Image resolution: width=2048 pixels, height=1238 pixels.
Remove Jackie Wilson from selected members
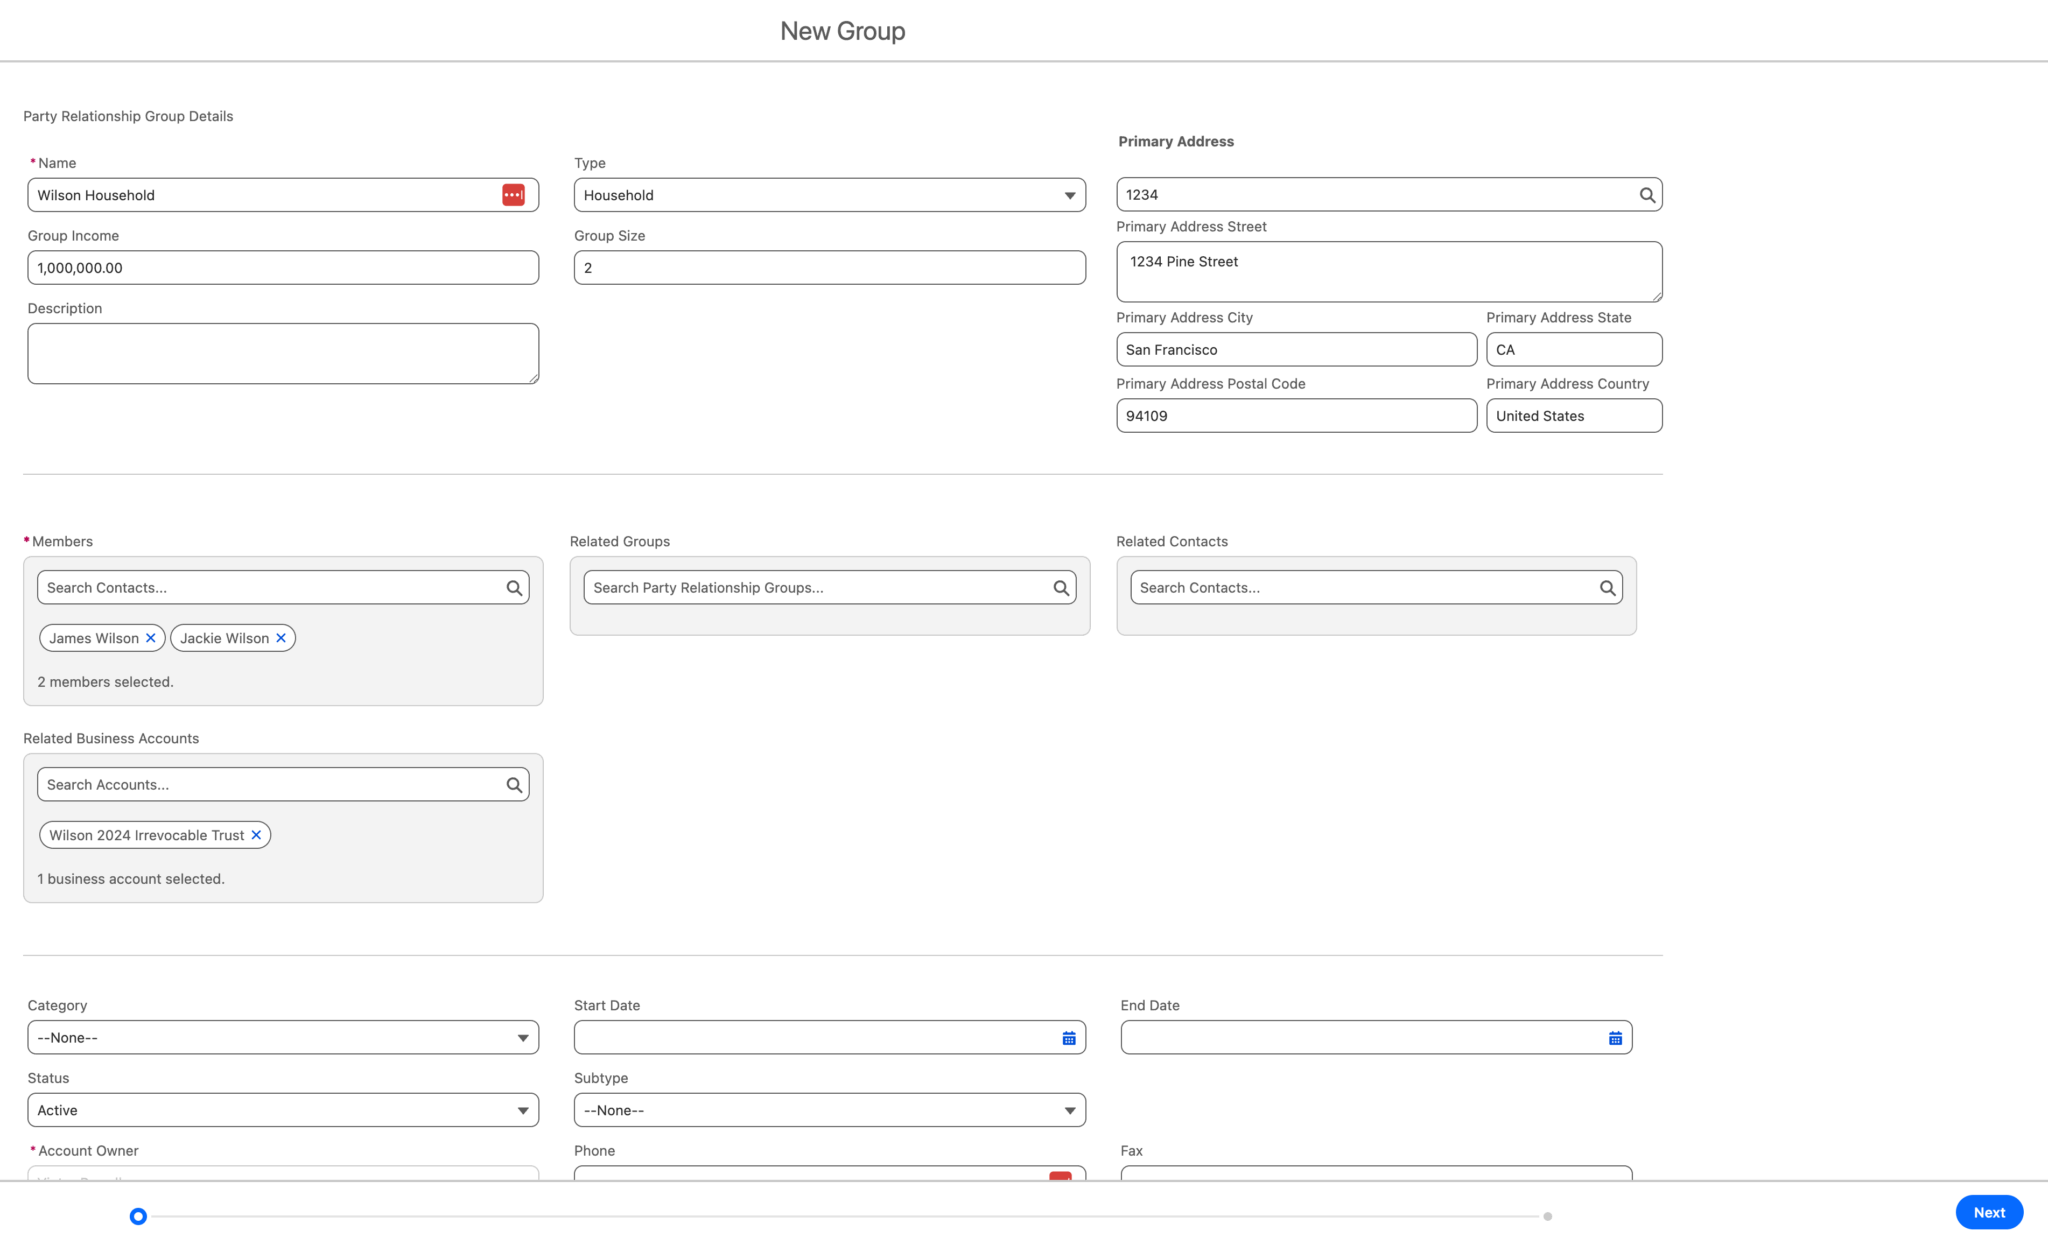(x=281, y=637)
